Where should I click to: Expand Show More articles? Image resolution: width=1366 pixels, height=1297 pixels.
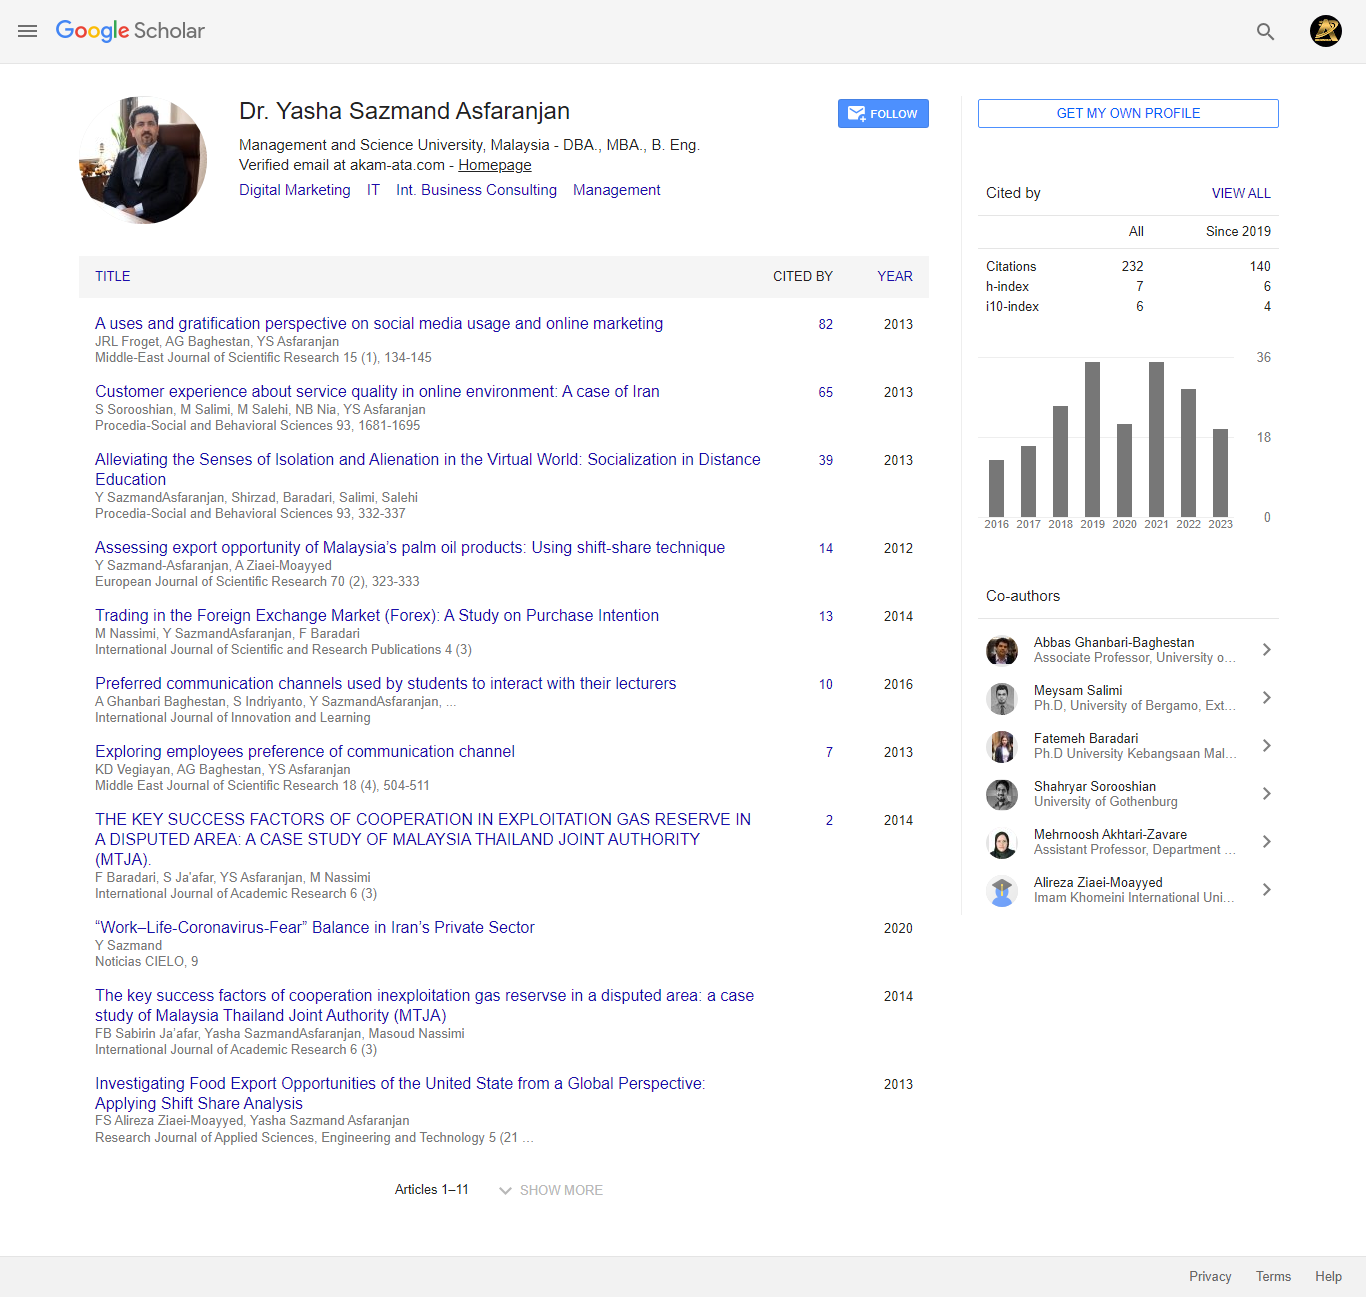tap(551, 1190)
